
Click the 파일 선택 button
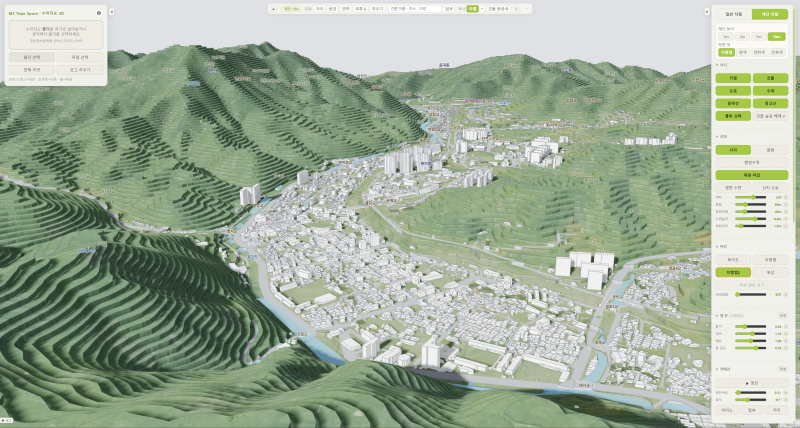tap(80, 57)
